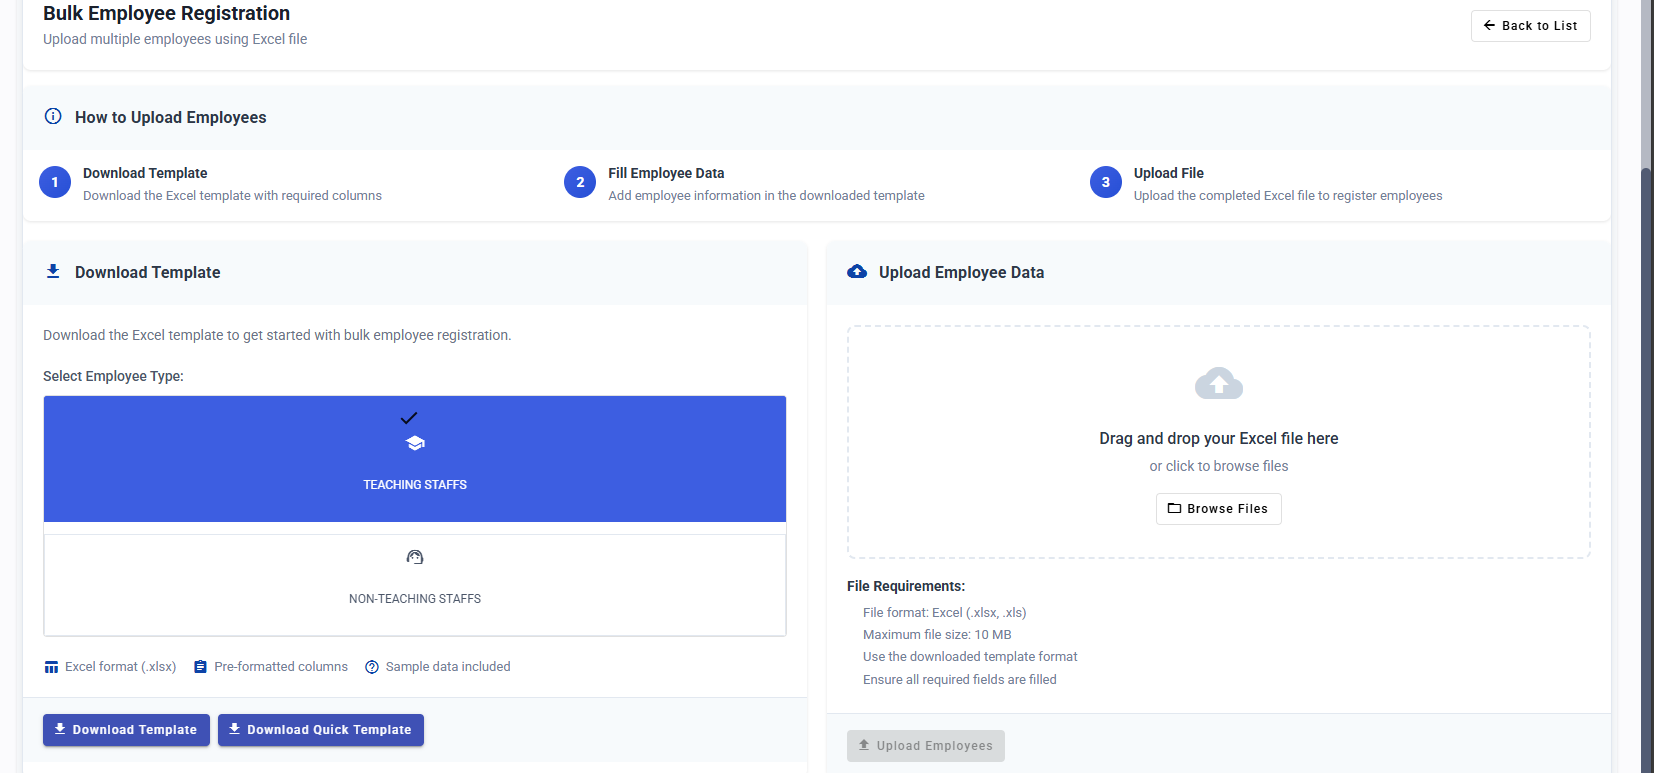Click the question mark icon by Sample data included
The width and height of the screenshot is (1654, 773).
pyautogui.click(x=372, y=667)
